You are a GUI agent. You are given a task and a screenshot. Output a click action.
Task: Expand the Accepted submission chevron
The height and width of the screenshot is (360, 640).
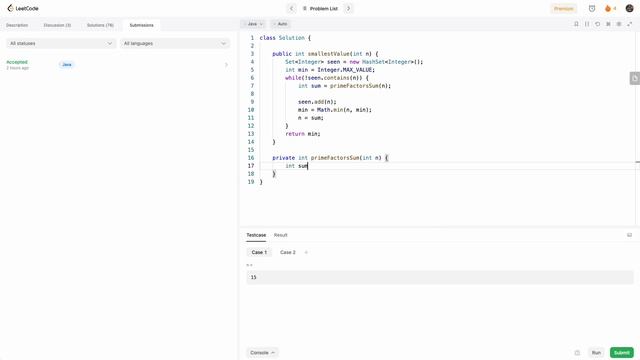click(x=226, y=65)
